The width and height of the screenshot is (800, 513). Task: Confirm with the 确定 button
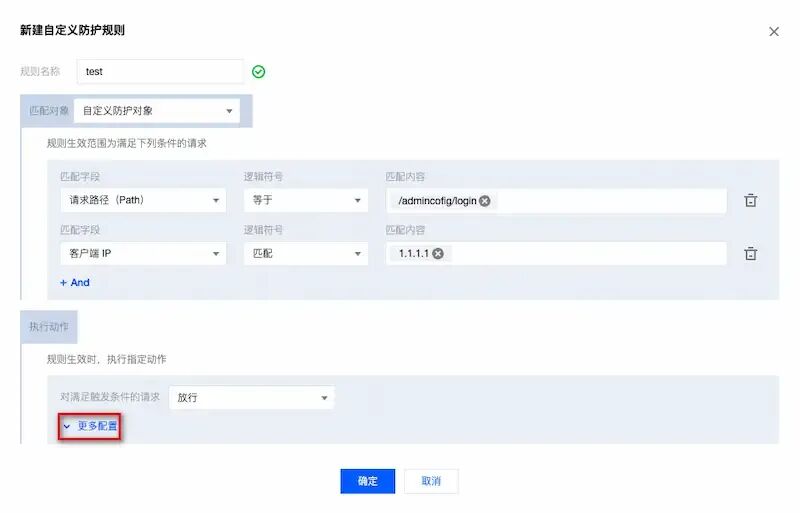click(368, 481)
